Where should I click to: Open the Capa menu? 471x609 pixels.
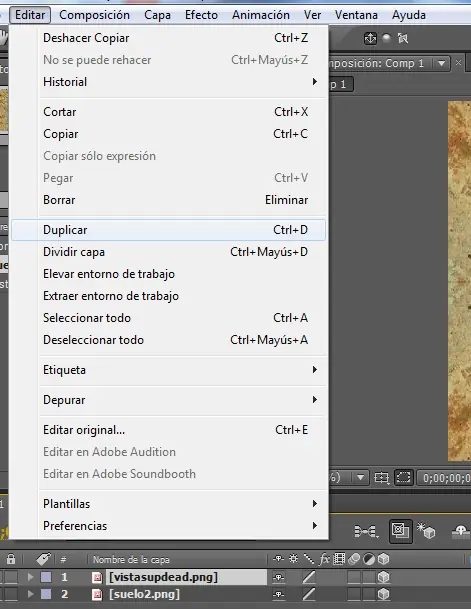tap(157, 15)
